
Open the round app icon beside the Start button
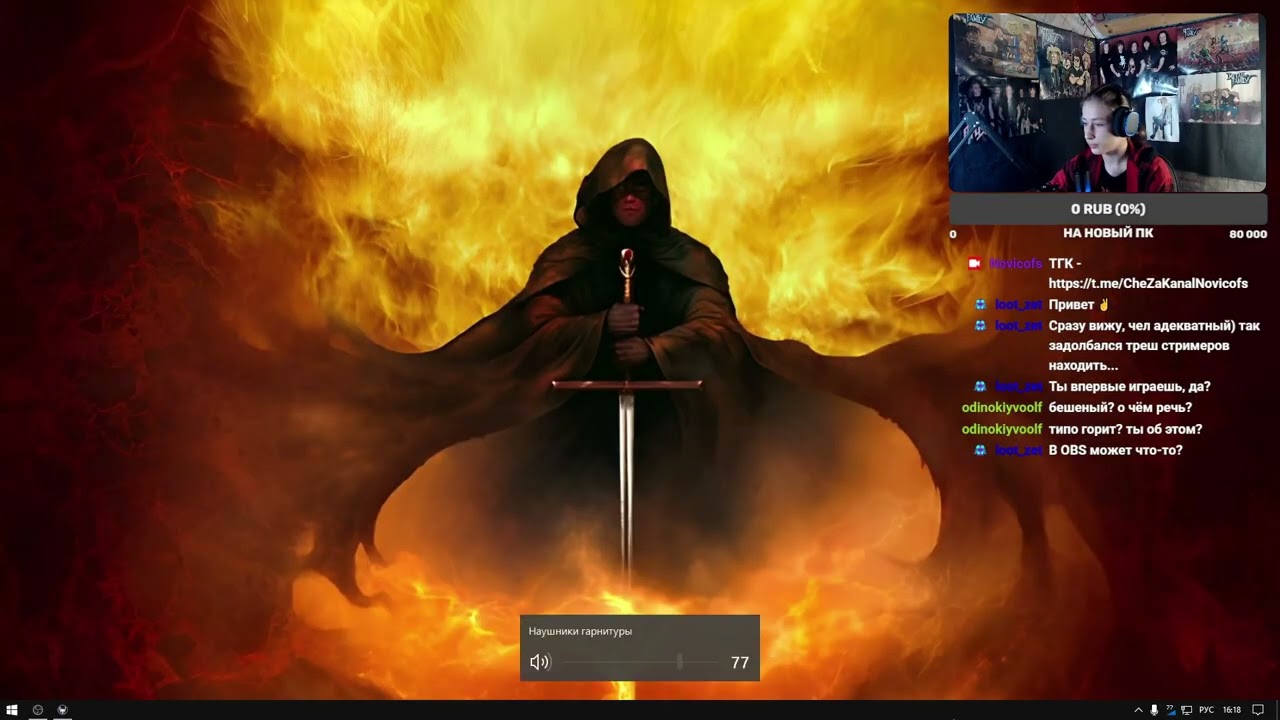(38, 710)
